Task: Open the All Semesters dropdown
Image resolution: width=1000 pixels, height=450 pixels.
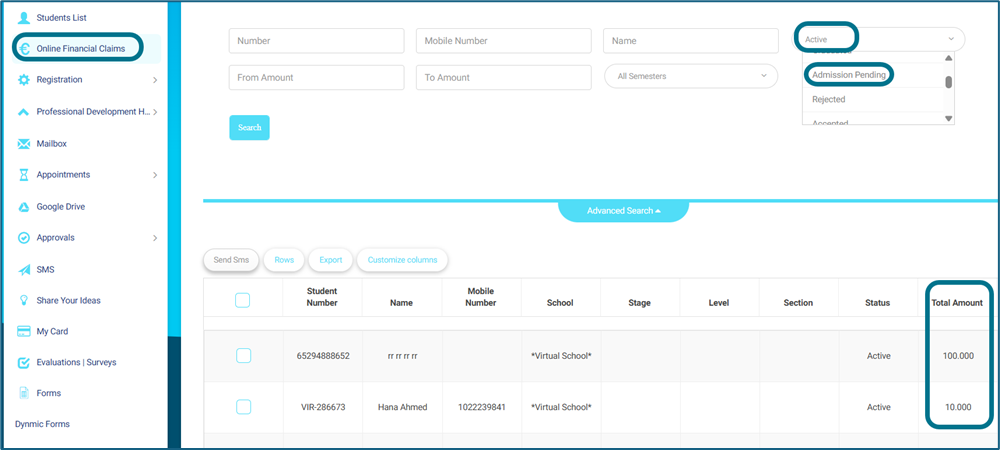Action: (x=691, y=76)
